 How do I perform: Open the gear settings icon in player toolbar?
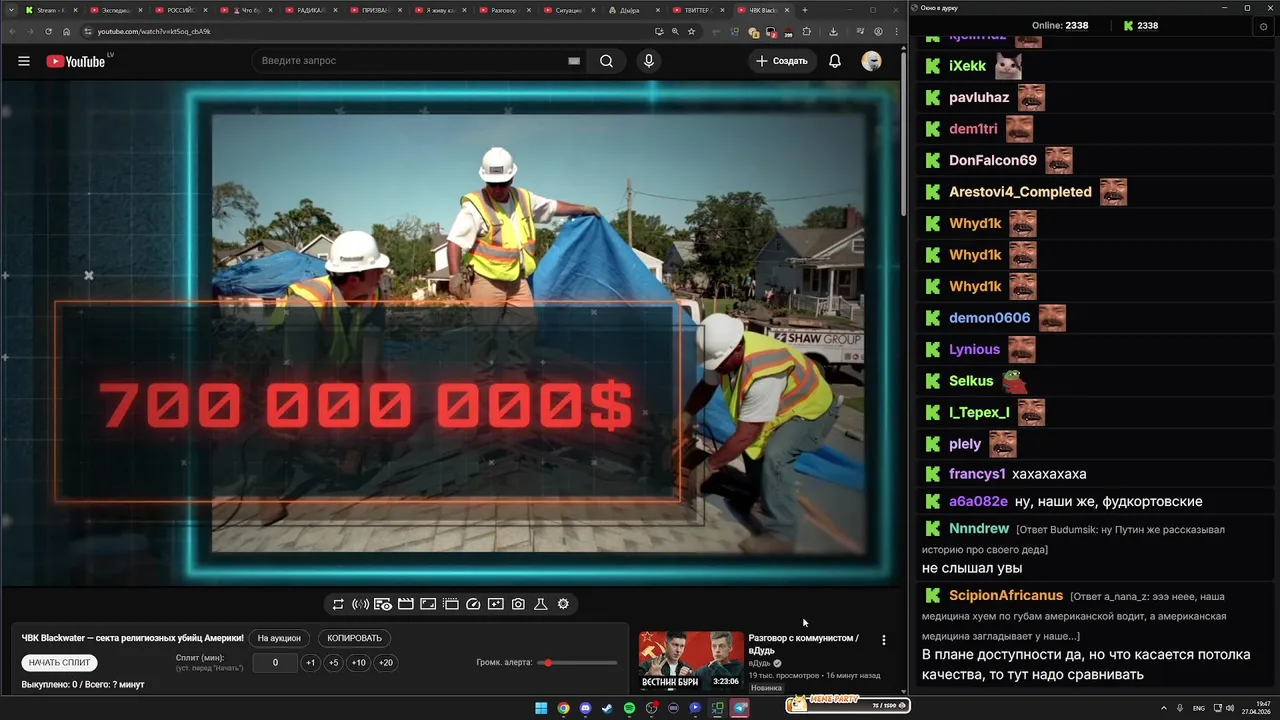(x=563, y=604)
